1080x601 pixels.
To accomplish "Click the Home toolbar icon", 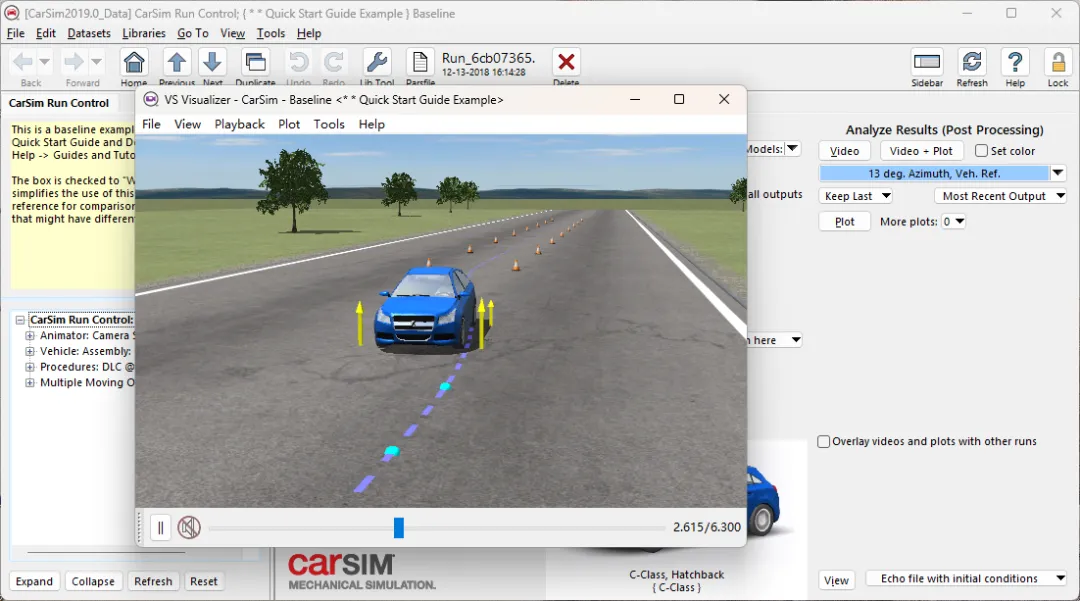I will pos(134,63).
